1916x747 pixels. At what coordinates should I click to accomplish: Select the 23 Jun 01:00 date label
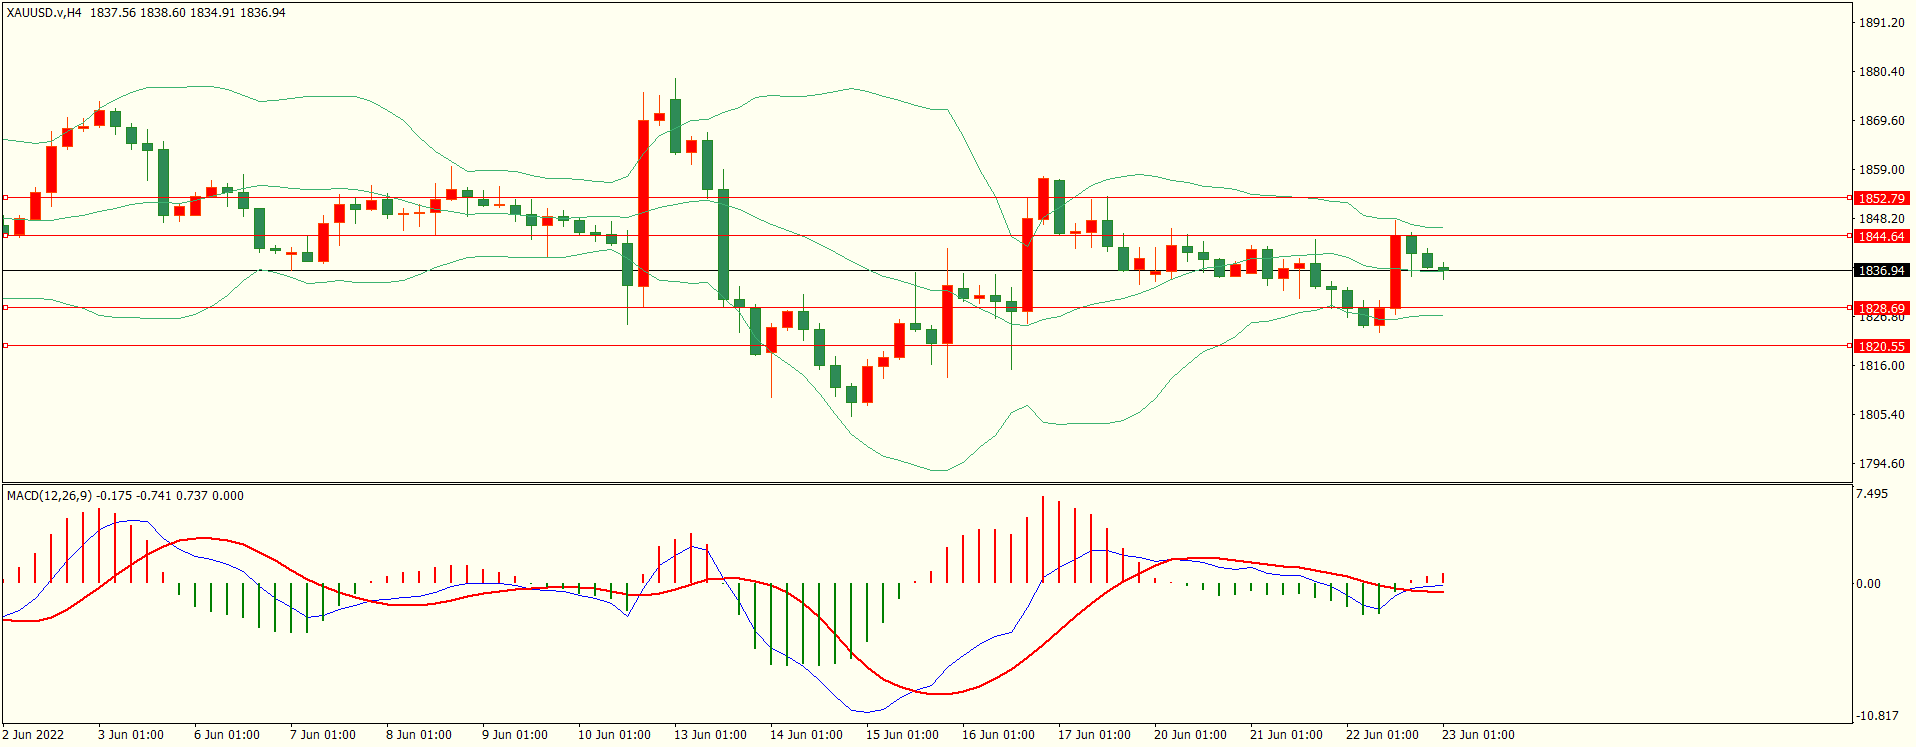coord(1478,735)
